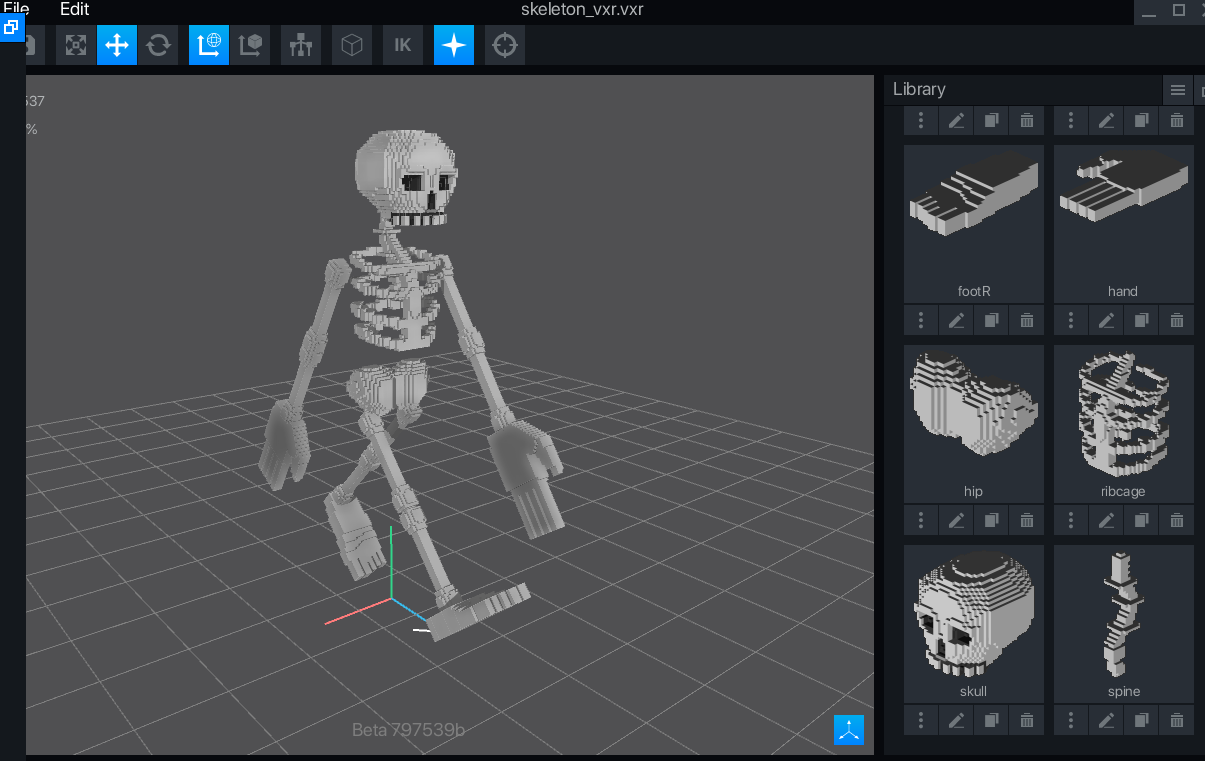Open the Edit menu
Screen dimensions: 1205x761
(74, 10)
